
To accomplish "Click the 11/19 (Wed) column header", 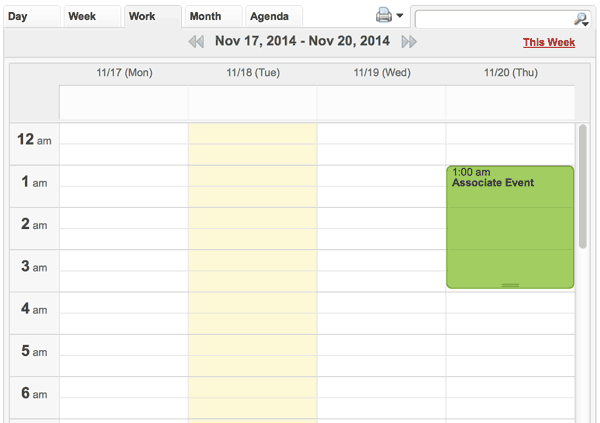I will point(382,73).
